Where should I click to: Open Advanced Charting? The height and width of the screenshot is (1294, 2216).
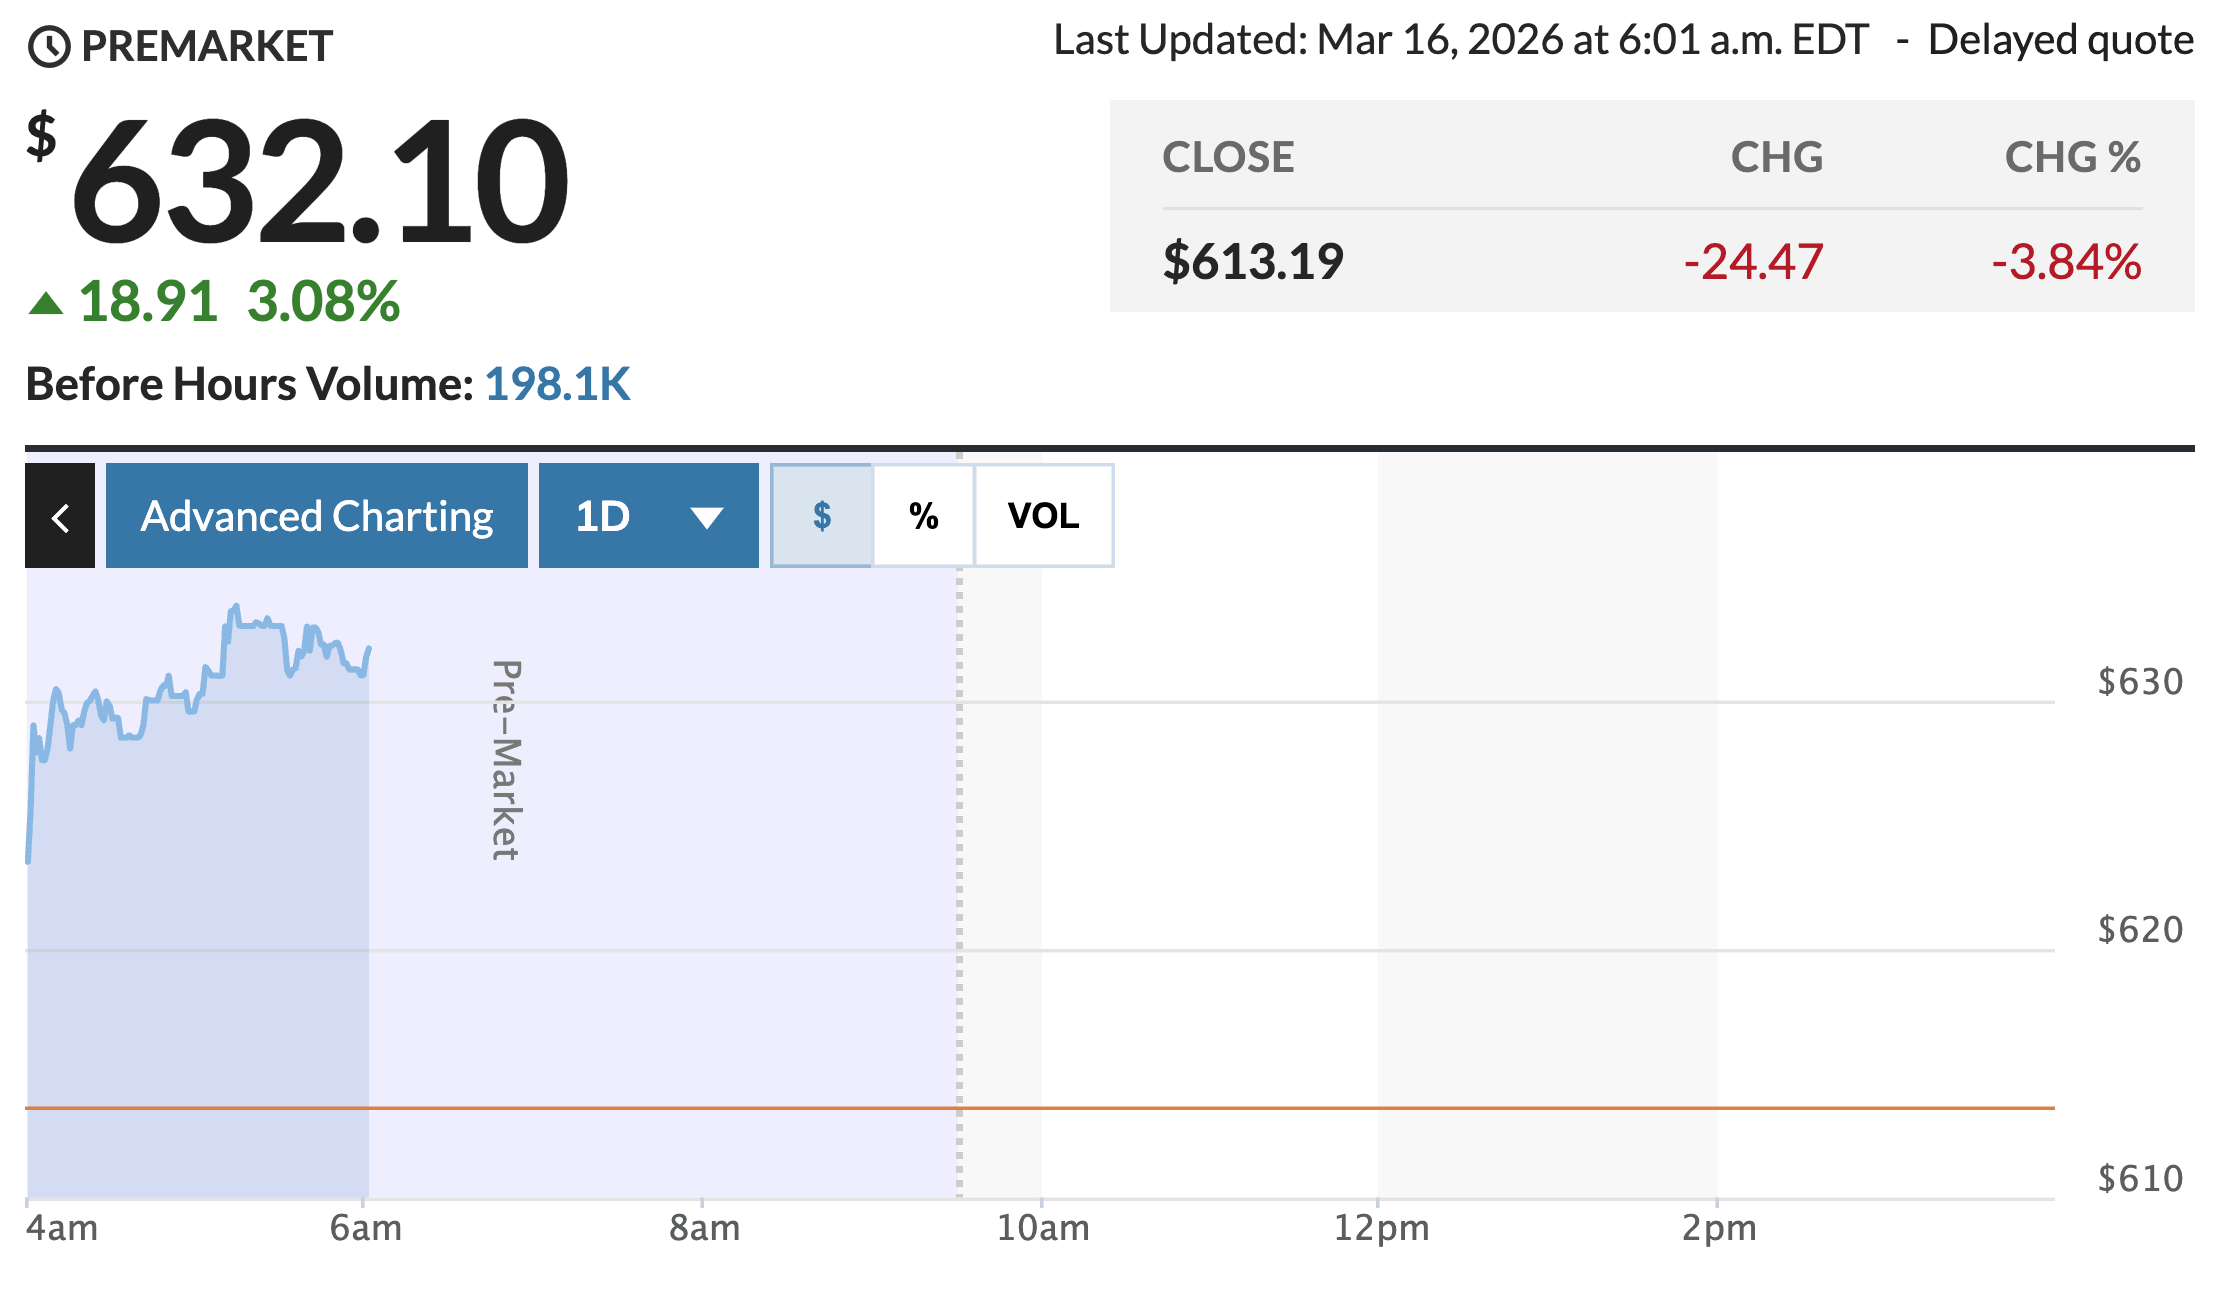pyautogui.click(x=317, y=516)
